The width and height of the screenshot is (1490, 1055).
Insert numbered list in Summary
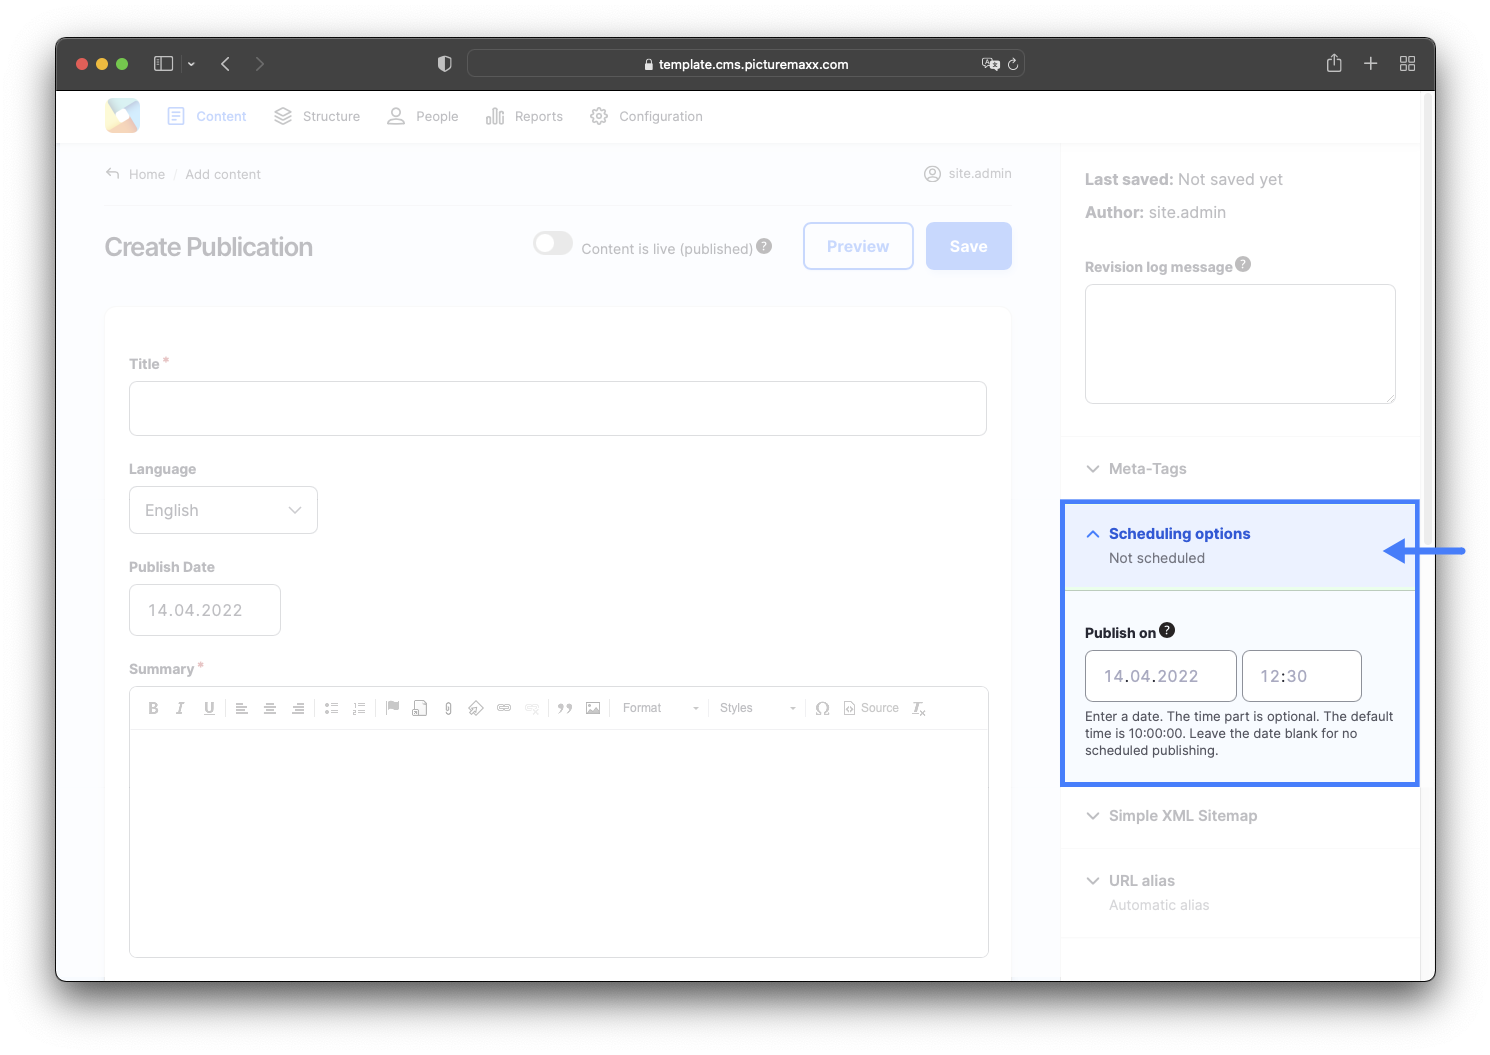(x=359, y=708)
